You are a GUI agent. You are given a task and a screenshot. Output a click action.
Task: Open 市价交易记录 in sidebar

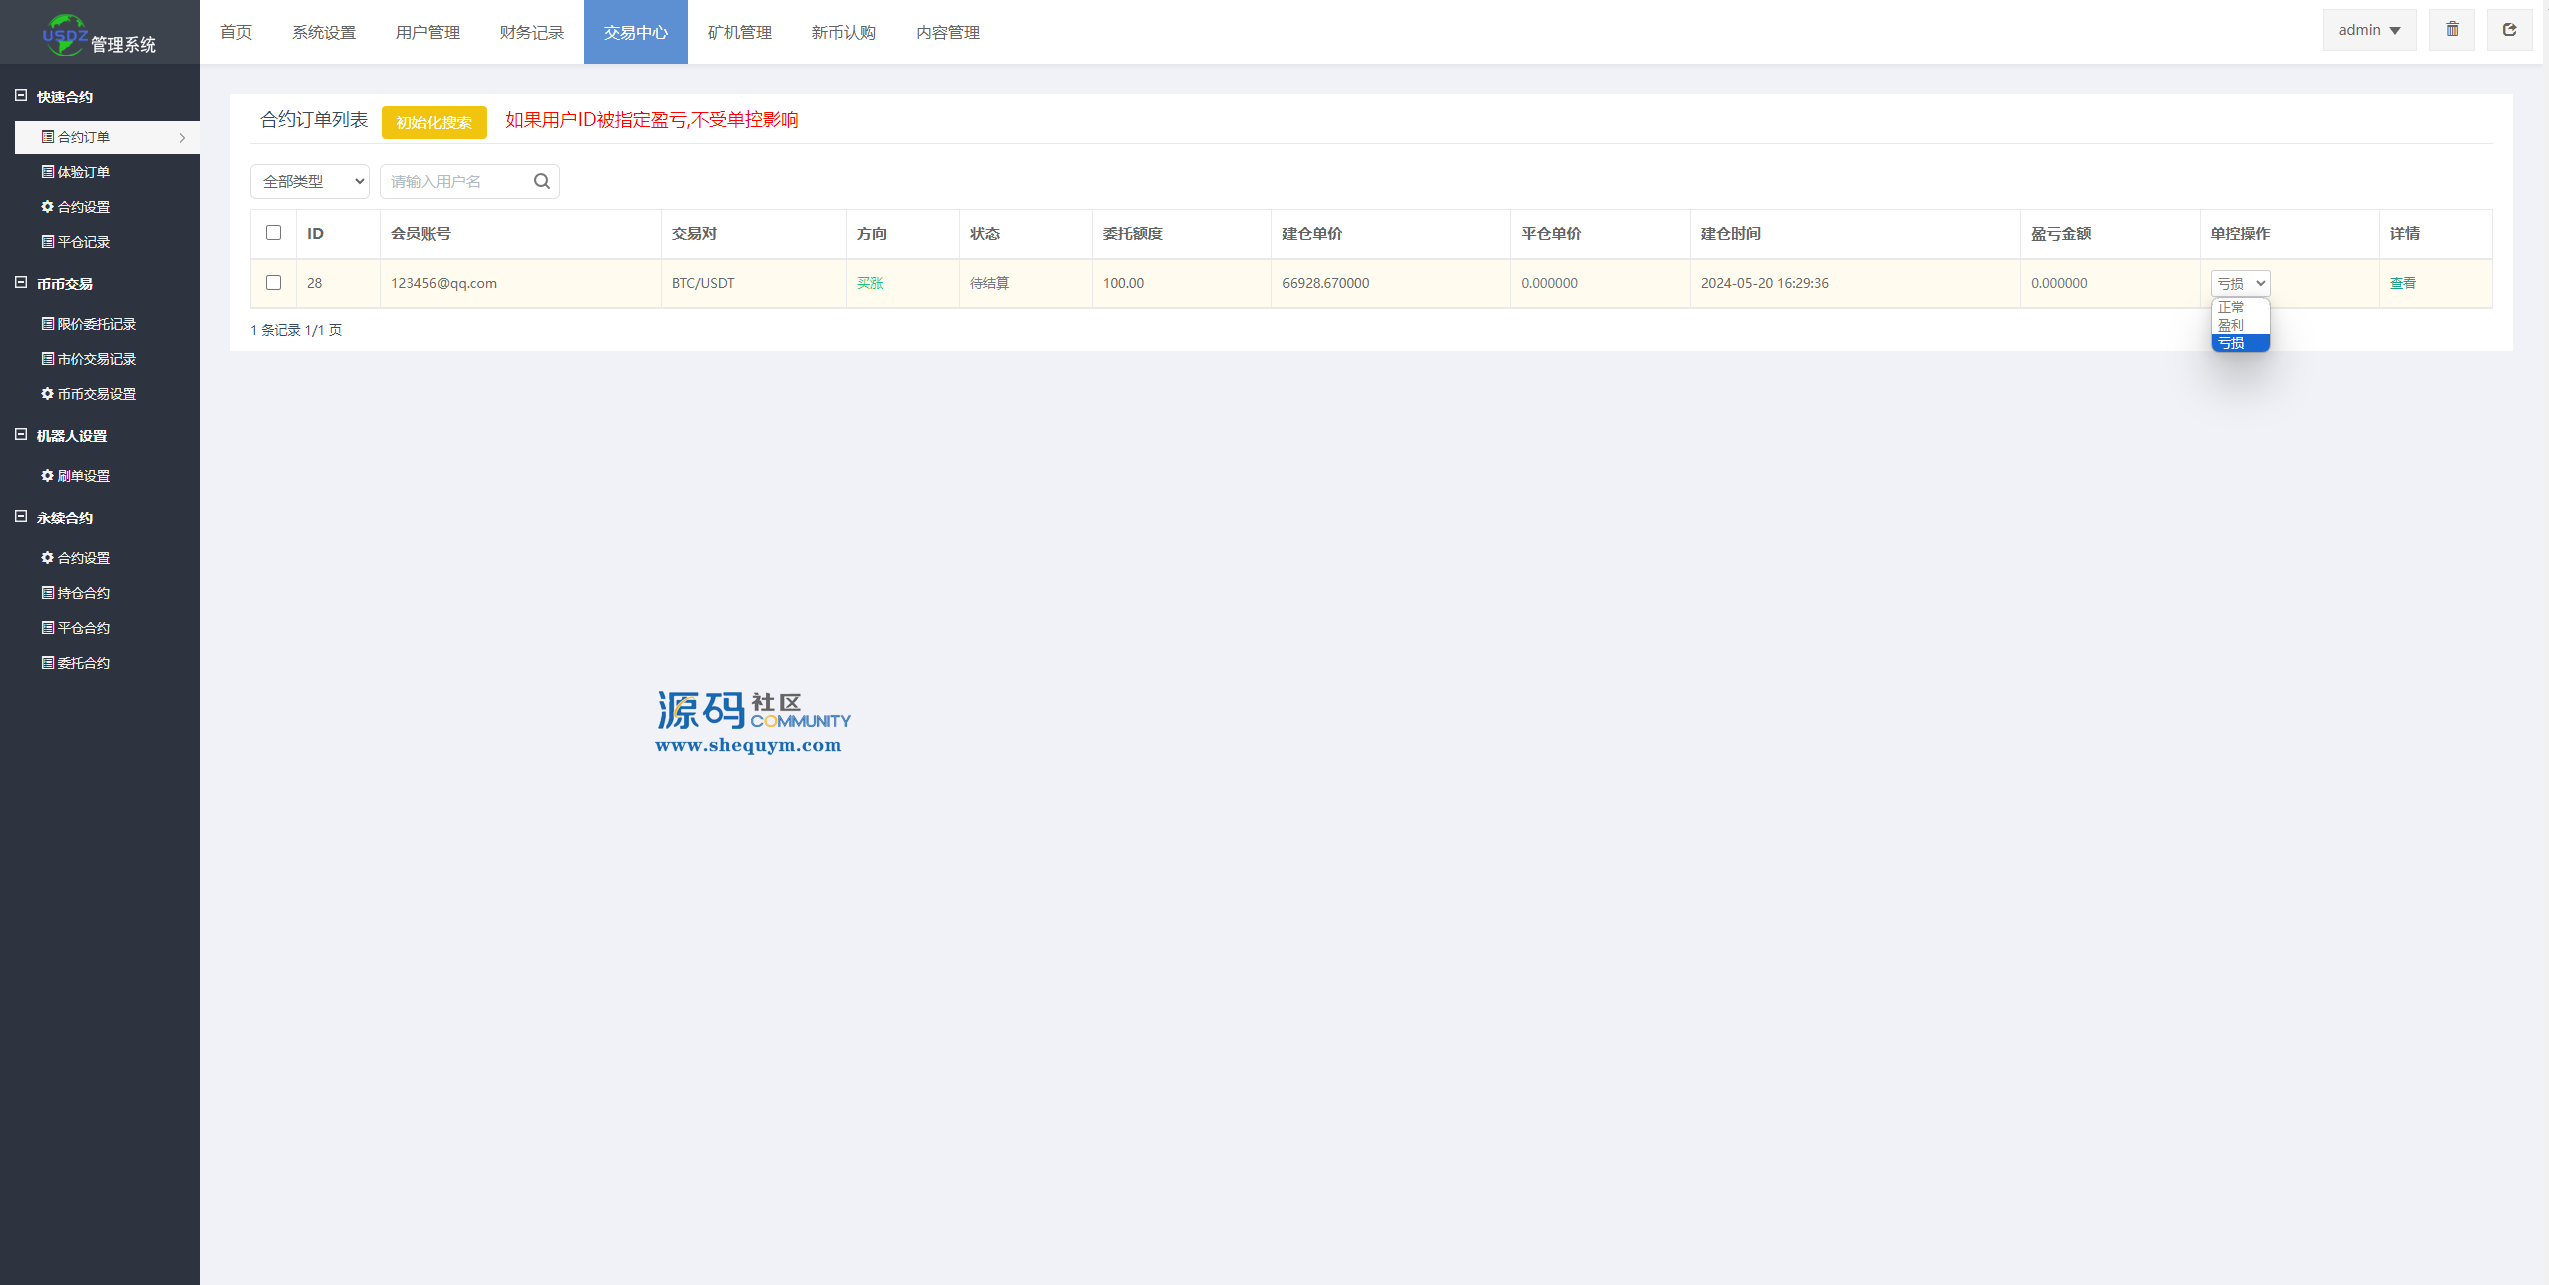[x=89, y=359]
